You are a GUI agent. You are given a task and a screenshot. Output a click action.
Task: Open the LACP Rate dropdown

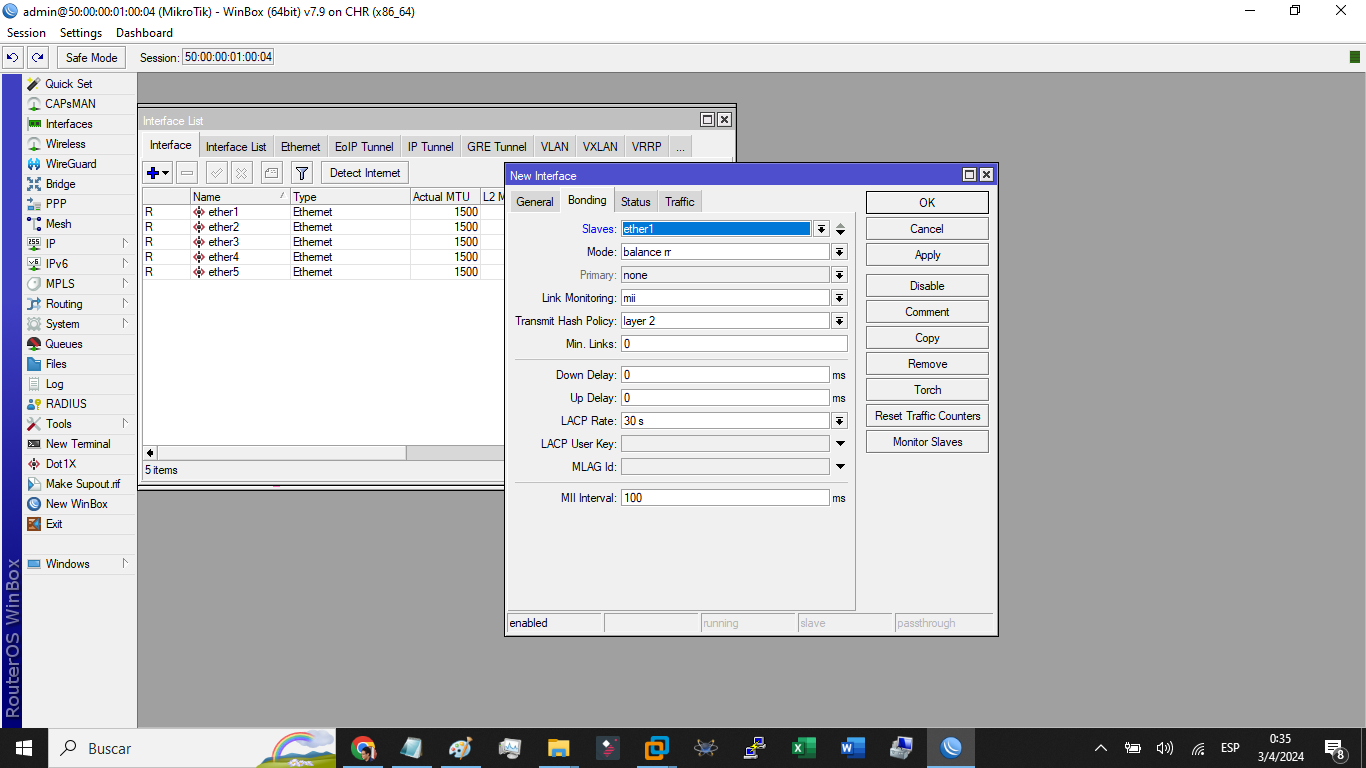pyautogui.click(x=840, y=421)
